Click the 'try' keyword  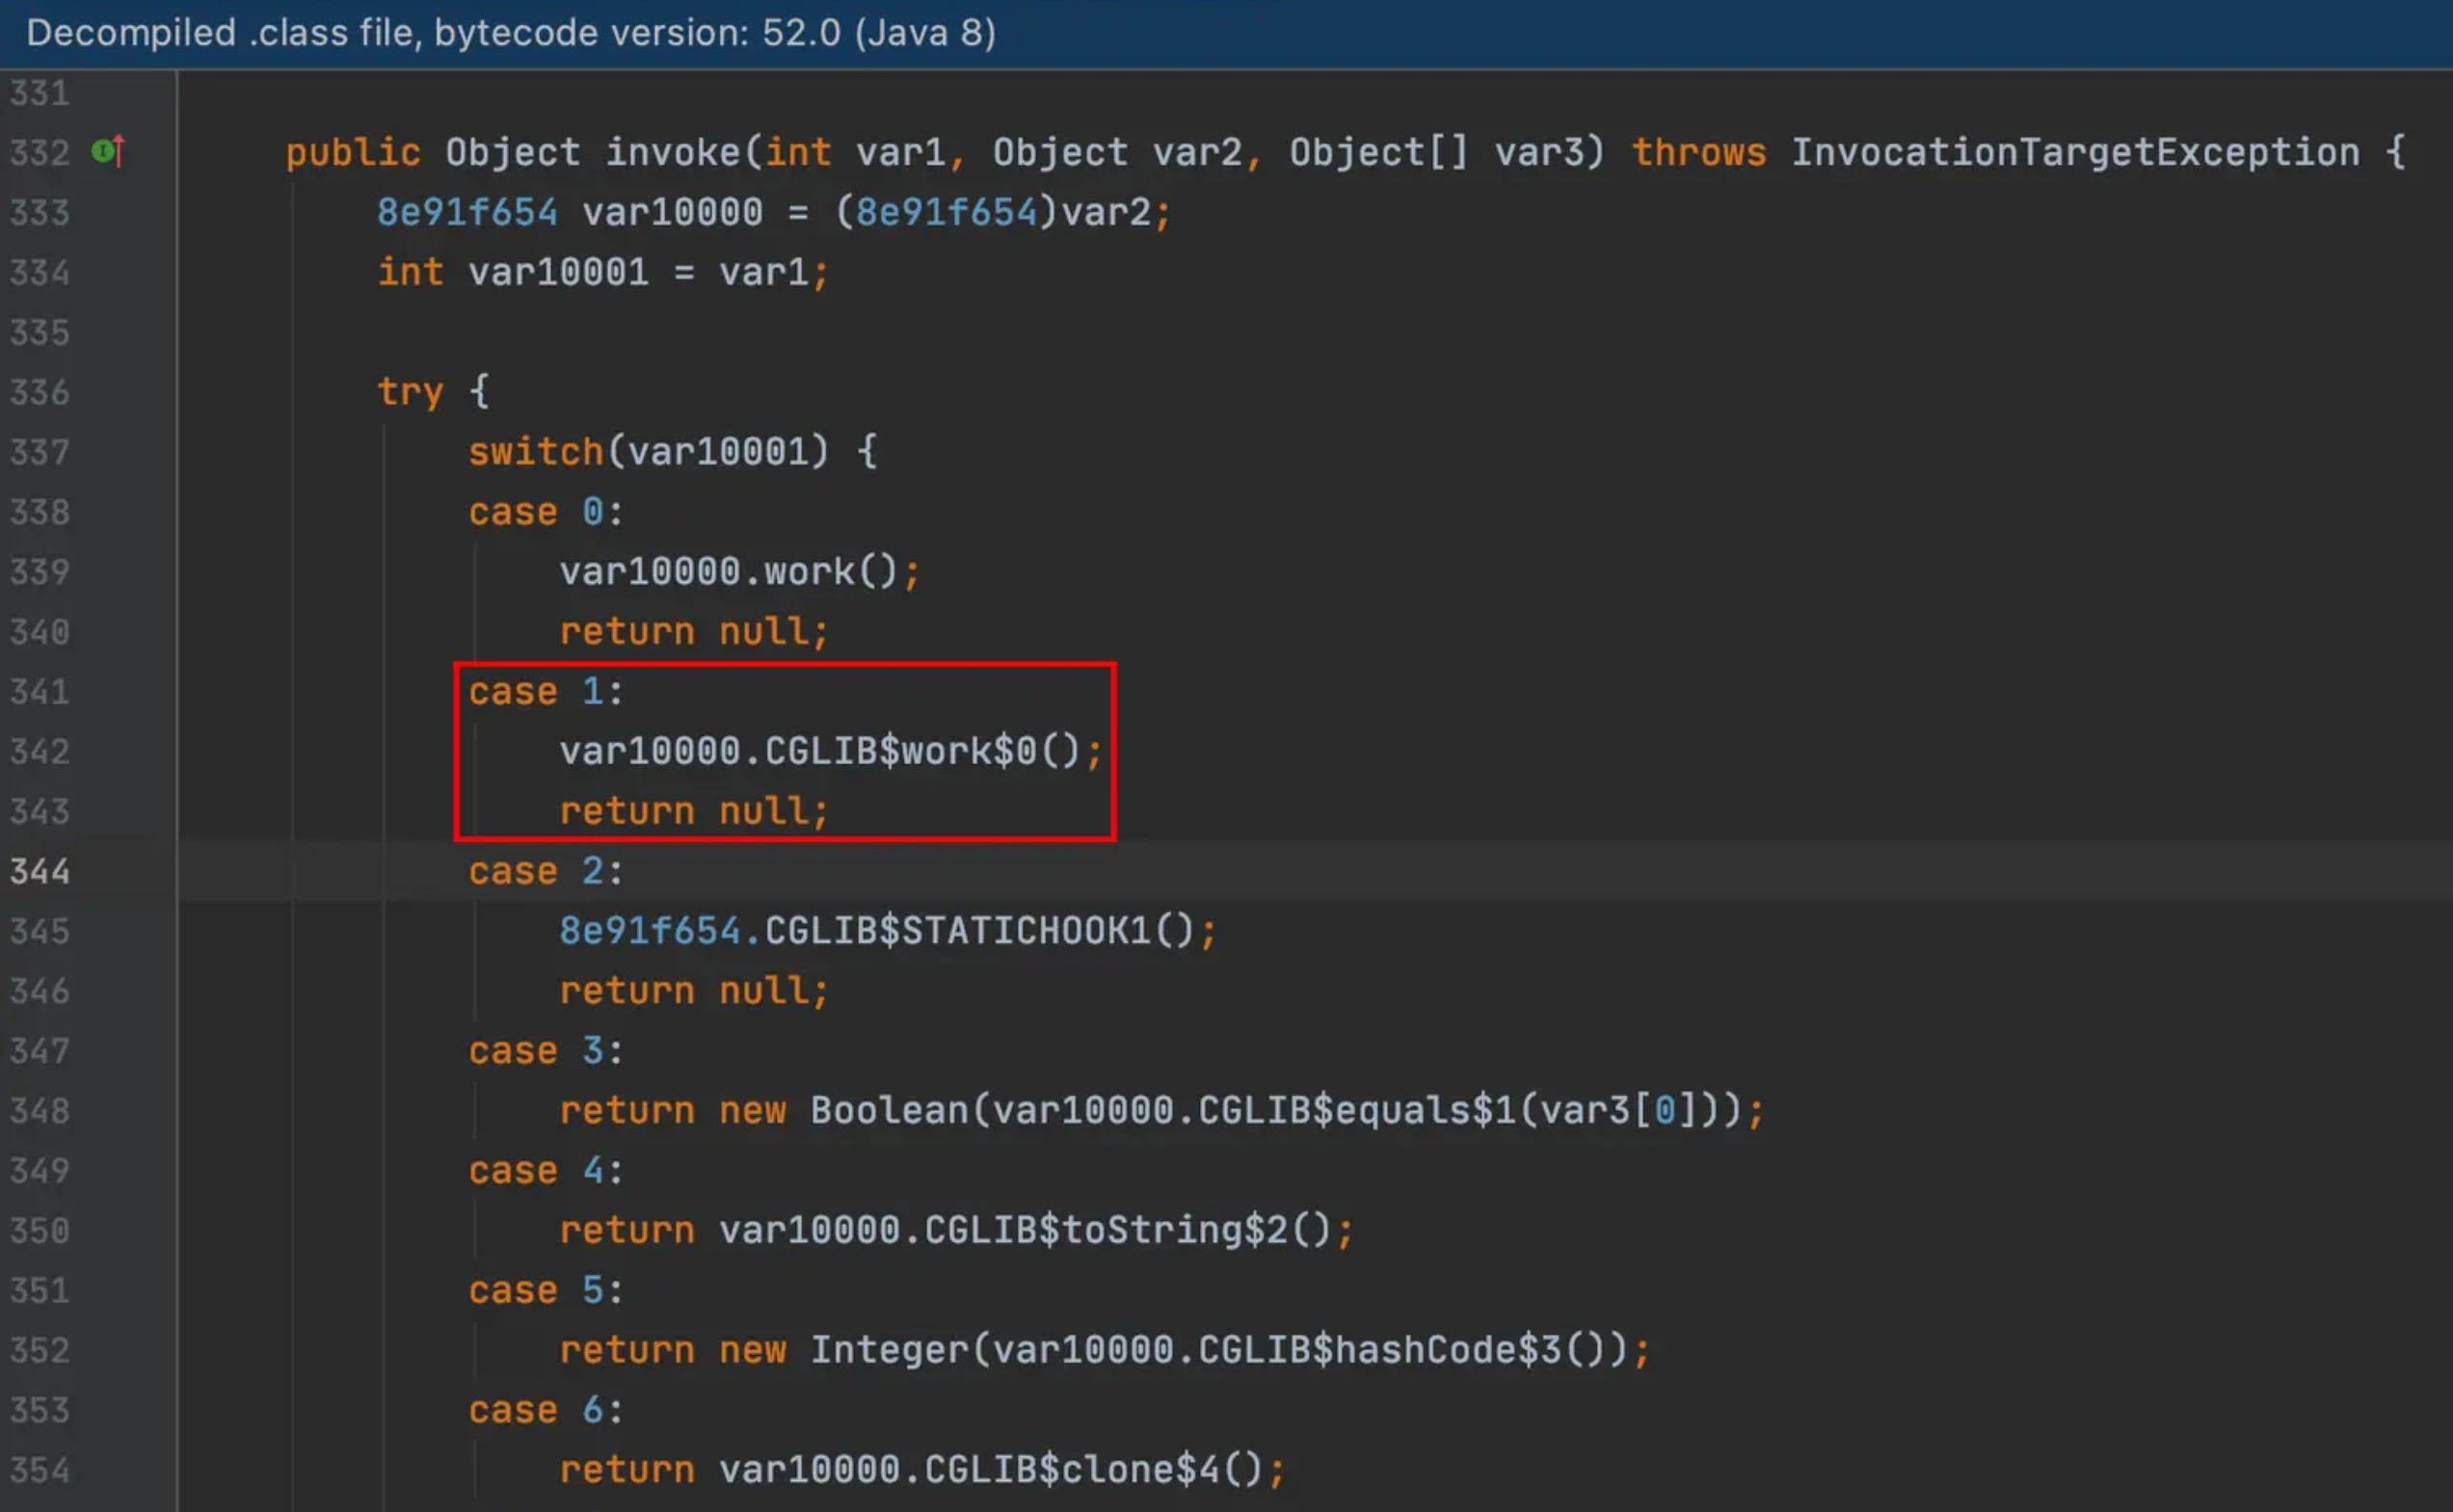[410, 392]
